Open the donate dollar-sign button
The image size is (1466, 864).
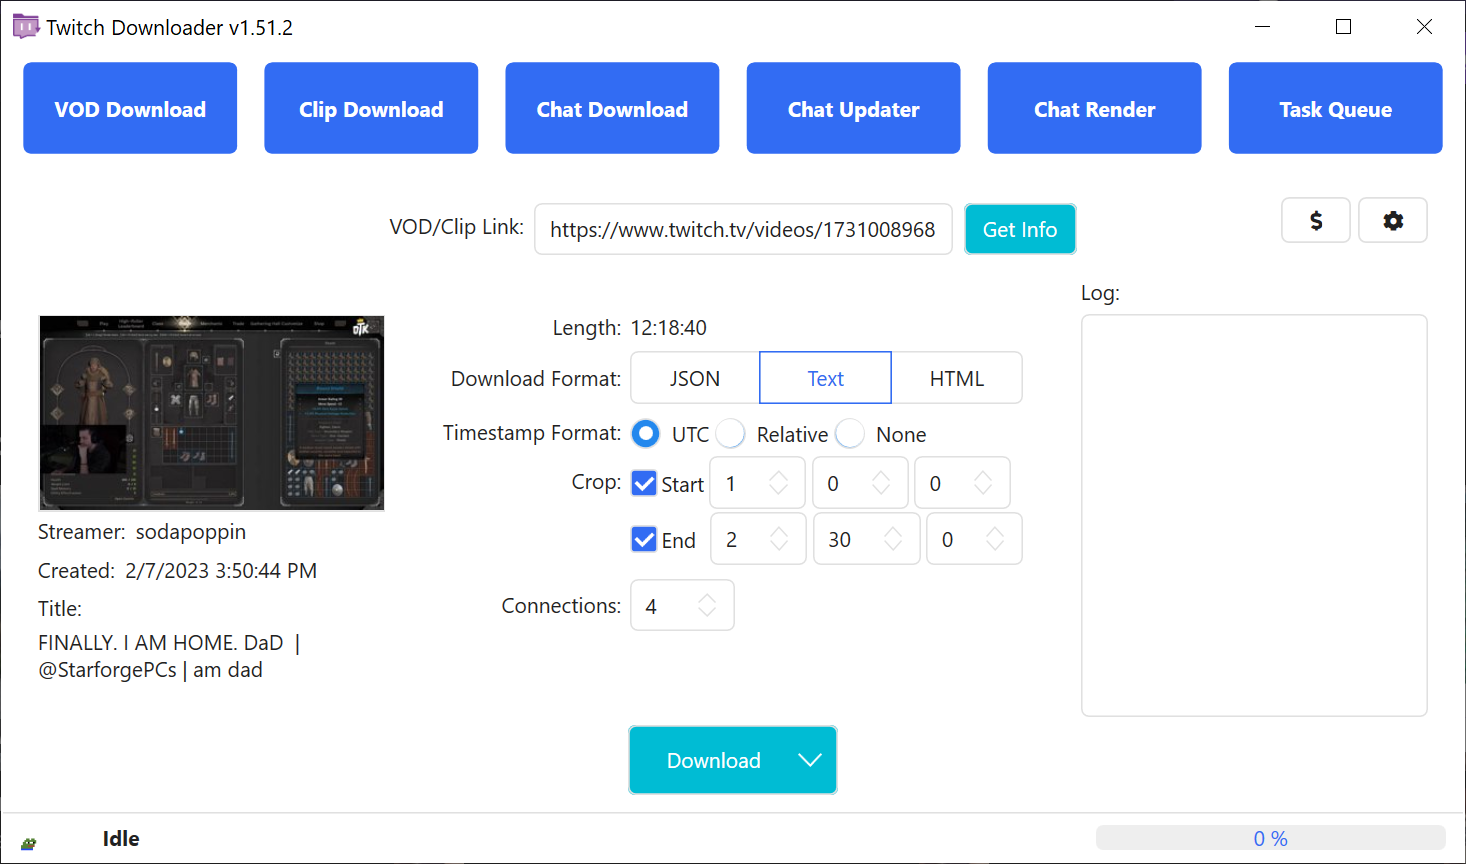tap(1316, 220)
